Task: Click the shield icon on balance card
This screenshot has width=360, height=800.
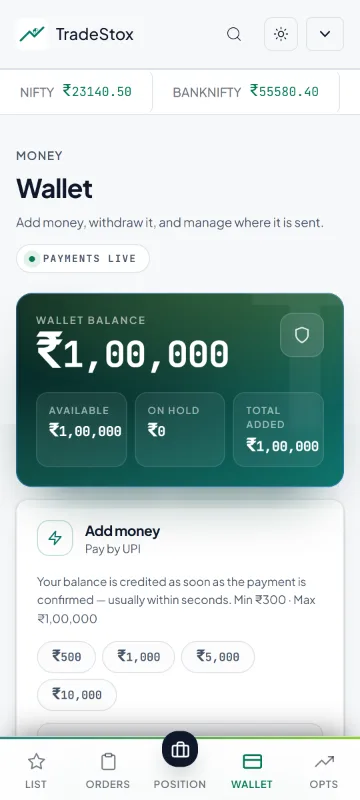Action: pyautogui.click(x=302, y=335)
